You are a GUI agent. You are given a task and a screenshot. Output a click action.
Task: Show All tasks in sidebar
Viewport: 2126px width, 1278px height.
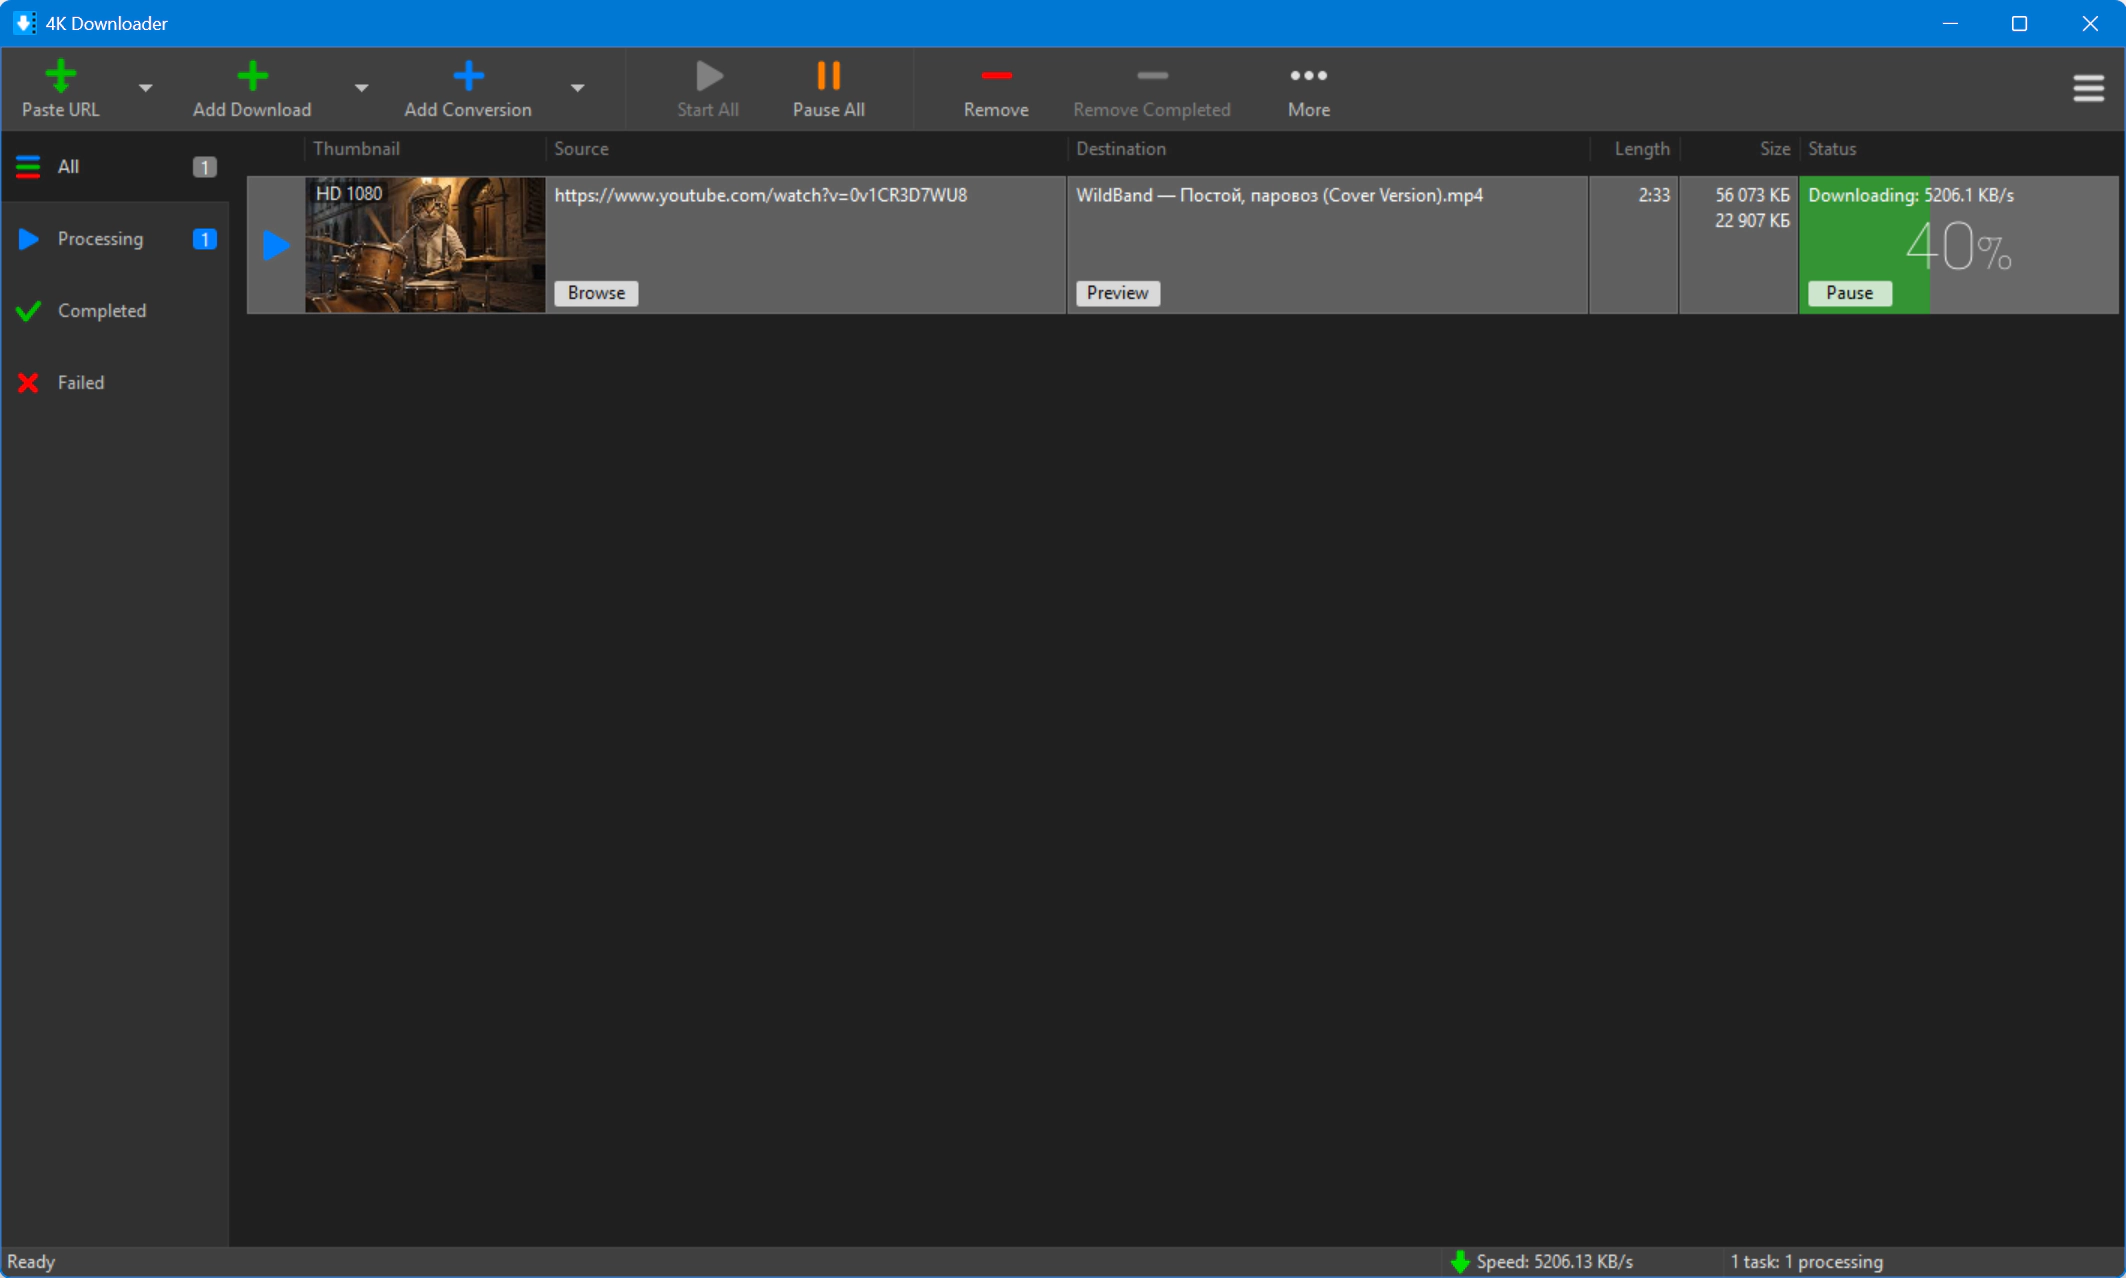click(116, 167)
